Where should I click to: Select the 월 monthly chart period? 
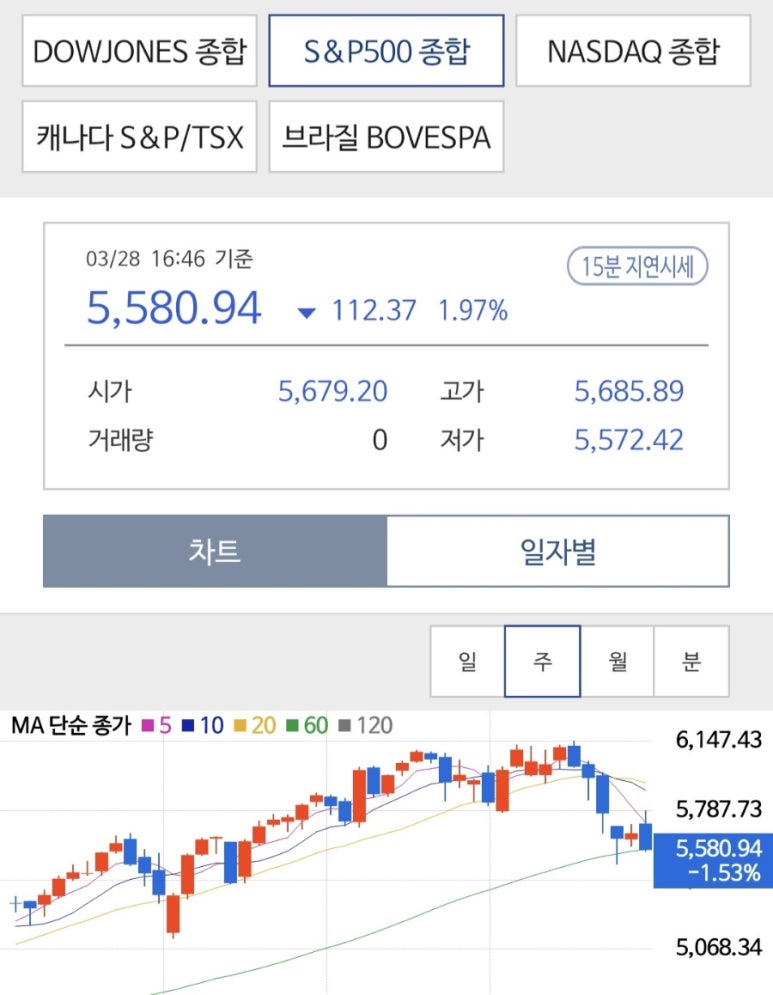coord(617,661)
